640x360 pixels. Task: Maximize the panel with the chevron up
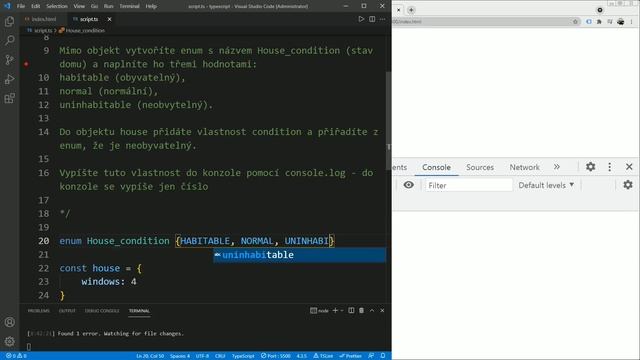372,311
